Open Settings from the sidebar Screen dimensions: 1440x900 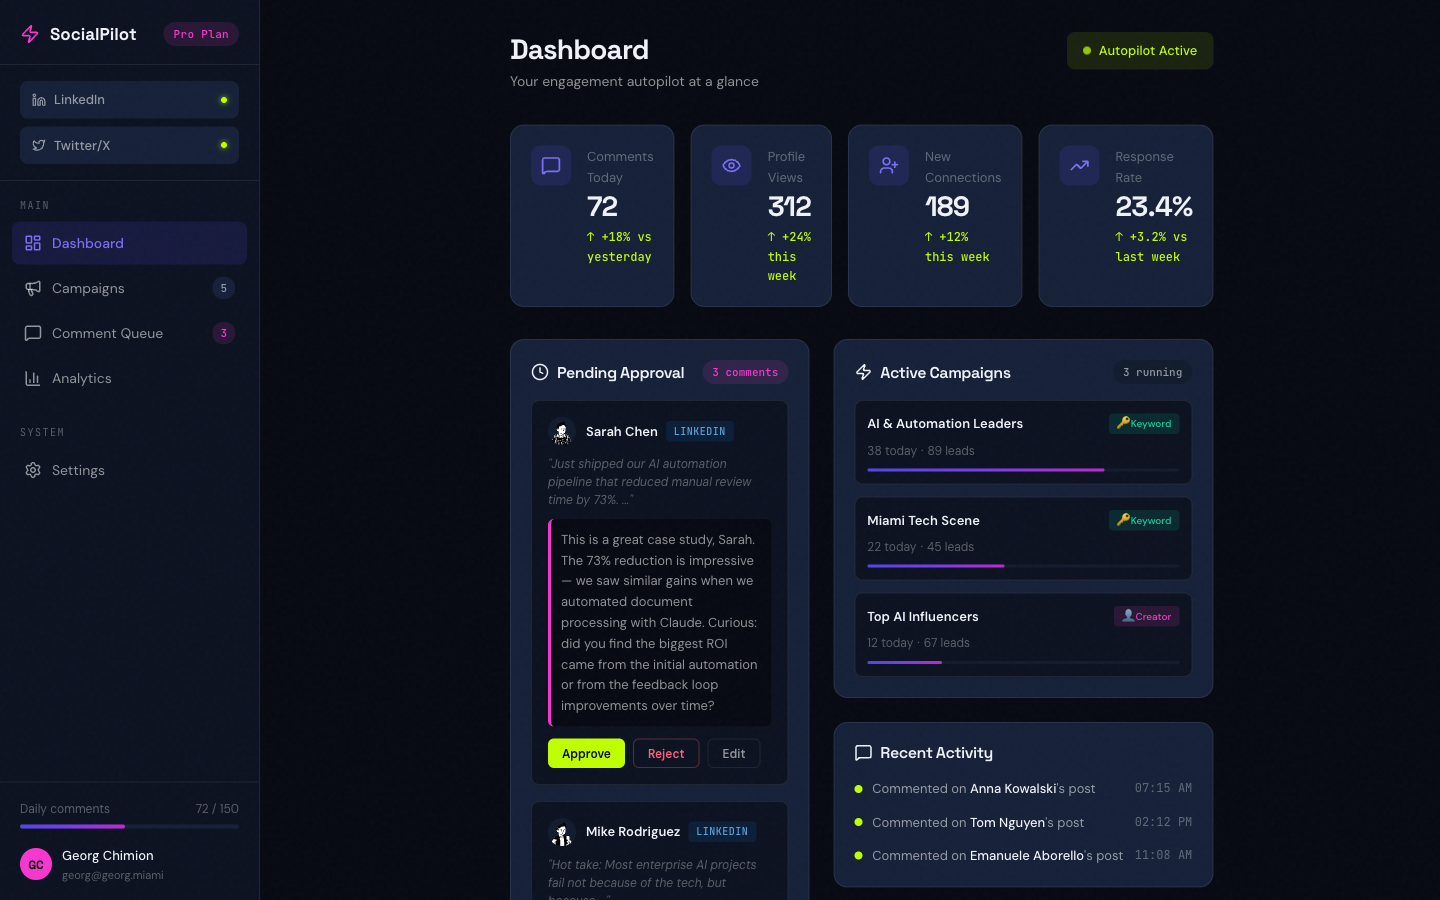coord(129,470)
